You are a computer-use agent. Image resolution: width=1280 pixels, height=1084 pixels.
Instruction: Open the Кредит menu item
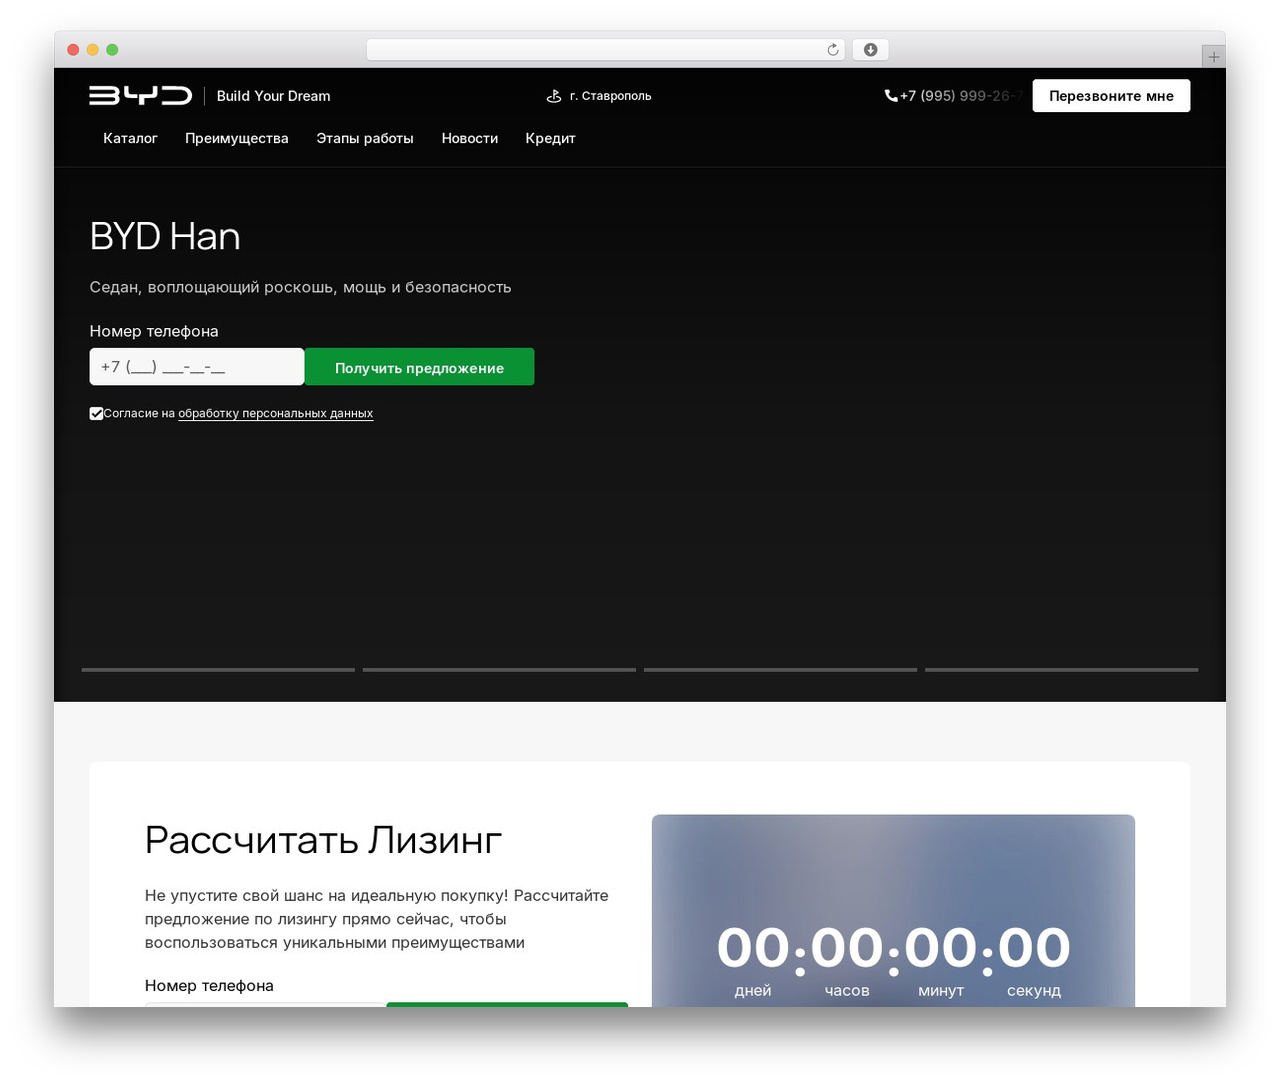tap(550, 138)
